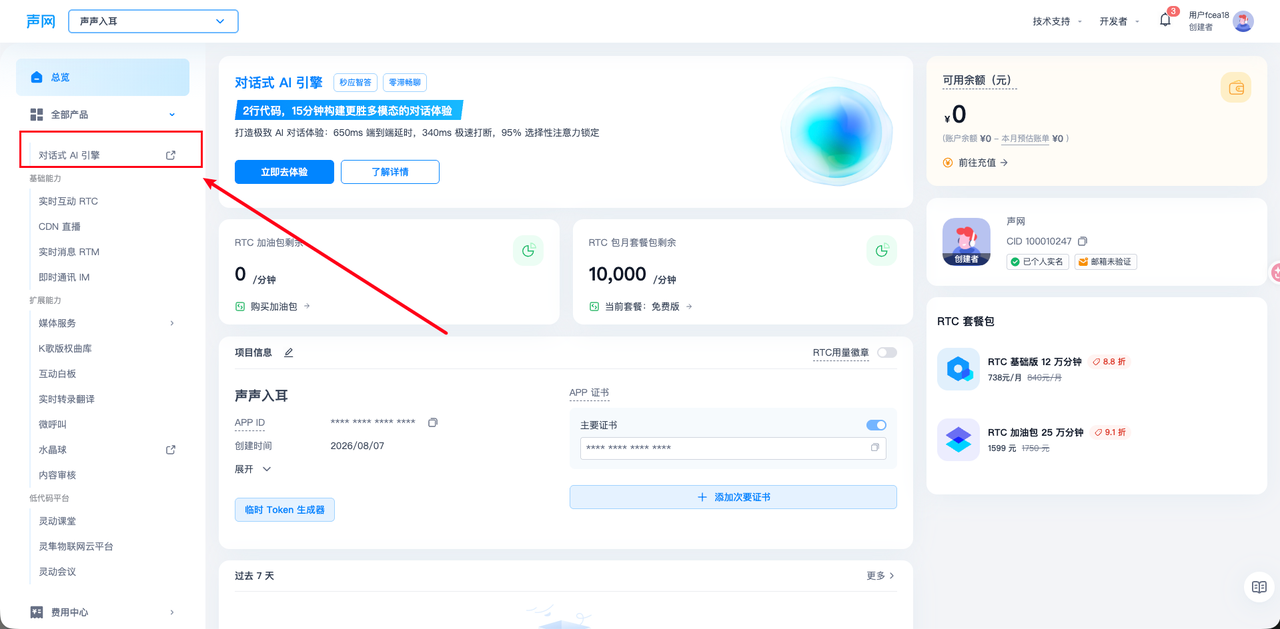This screenshot has height=629, width=1280.
Task: Open external link icon beside 水晶球
Action: (171, 450)
